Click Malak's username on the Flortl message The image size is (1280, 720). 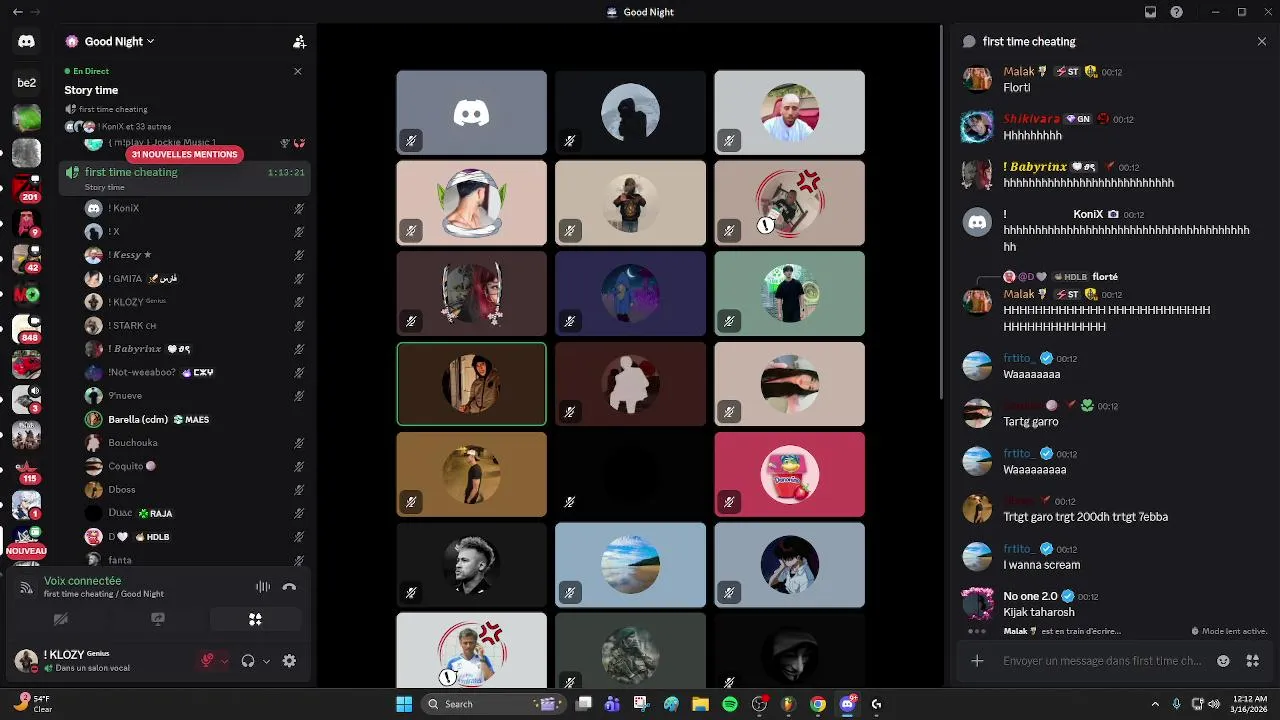tap(1019, 72)
